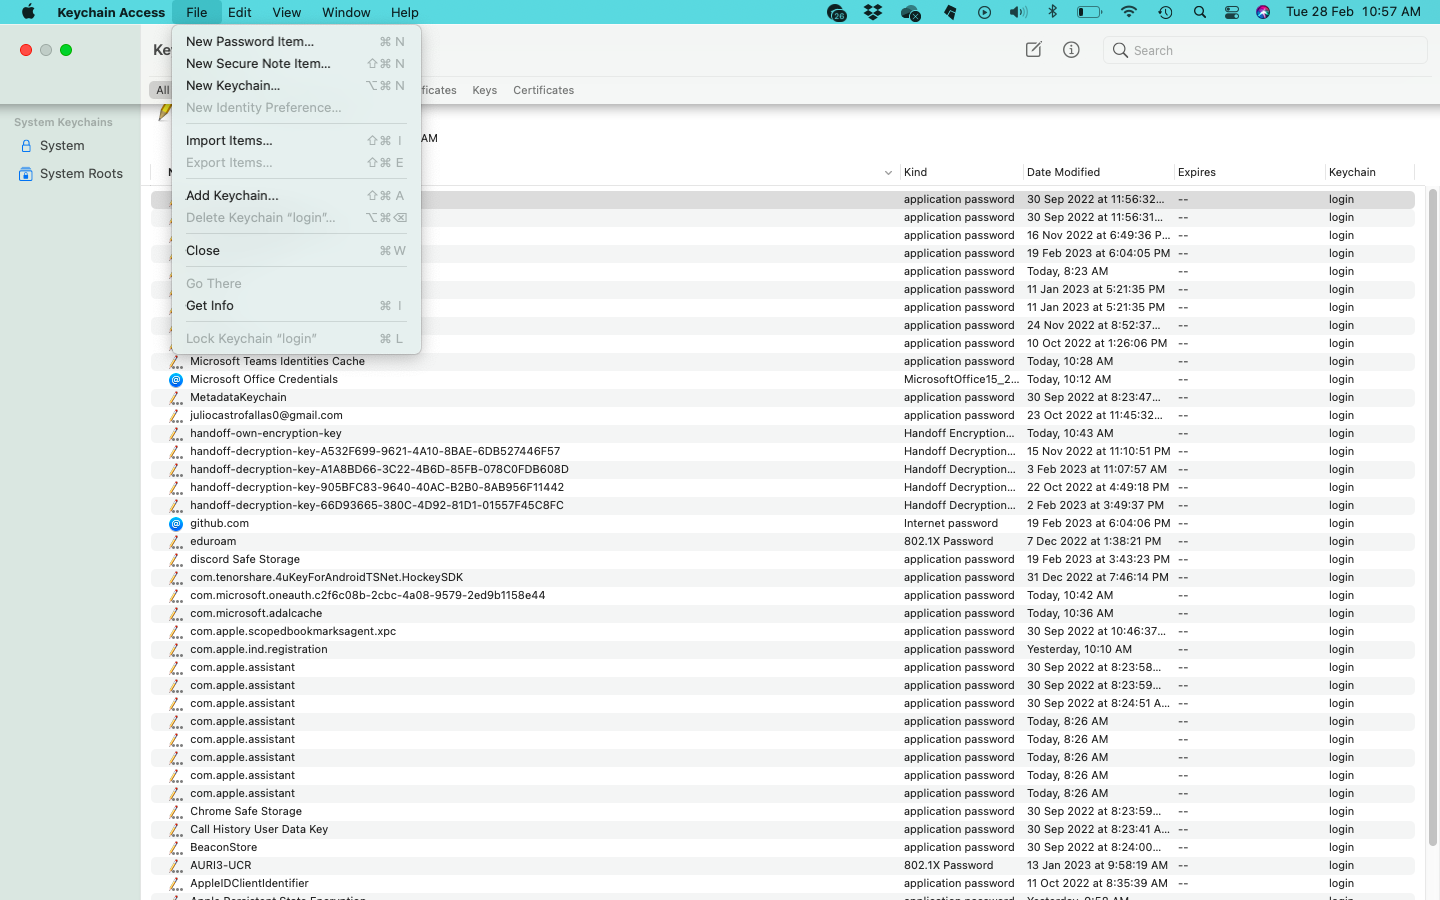Click the Wi-Fi status icon
This screenshot has height=900, width=1440.
[x=1128, y=12]
